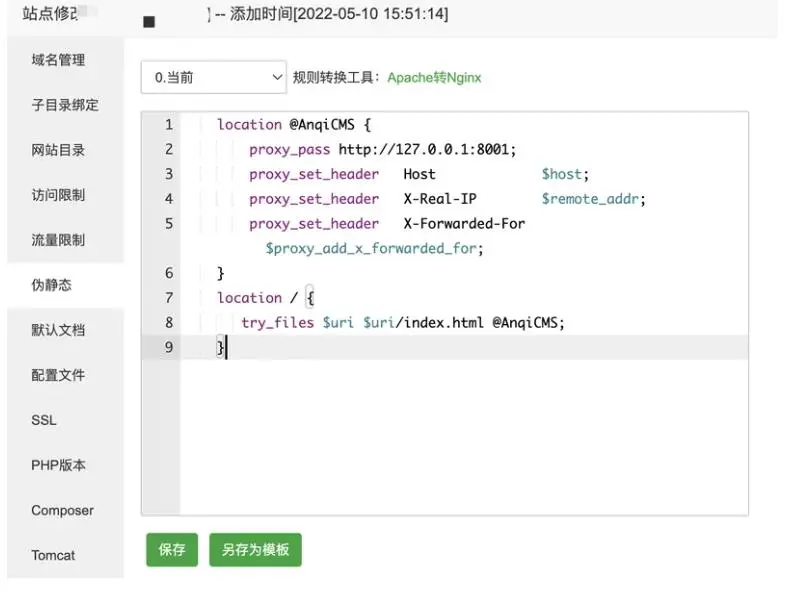Open 访问限制 settings
The width and height of the screenshot is (785, 601).
pos(58,195)
